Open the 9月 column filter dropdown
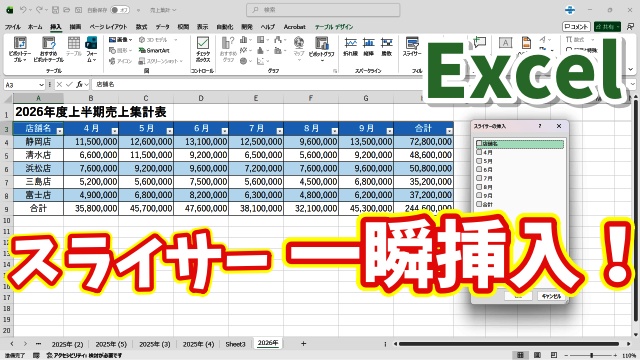The width and height of the screenshot is (640, 360). pos(390,131)
